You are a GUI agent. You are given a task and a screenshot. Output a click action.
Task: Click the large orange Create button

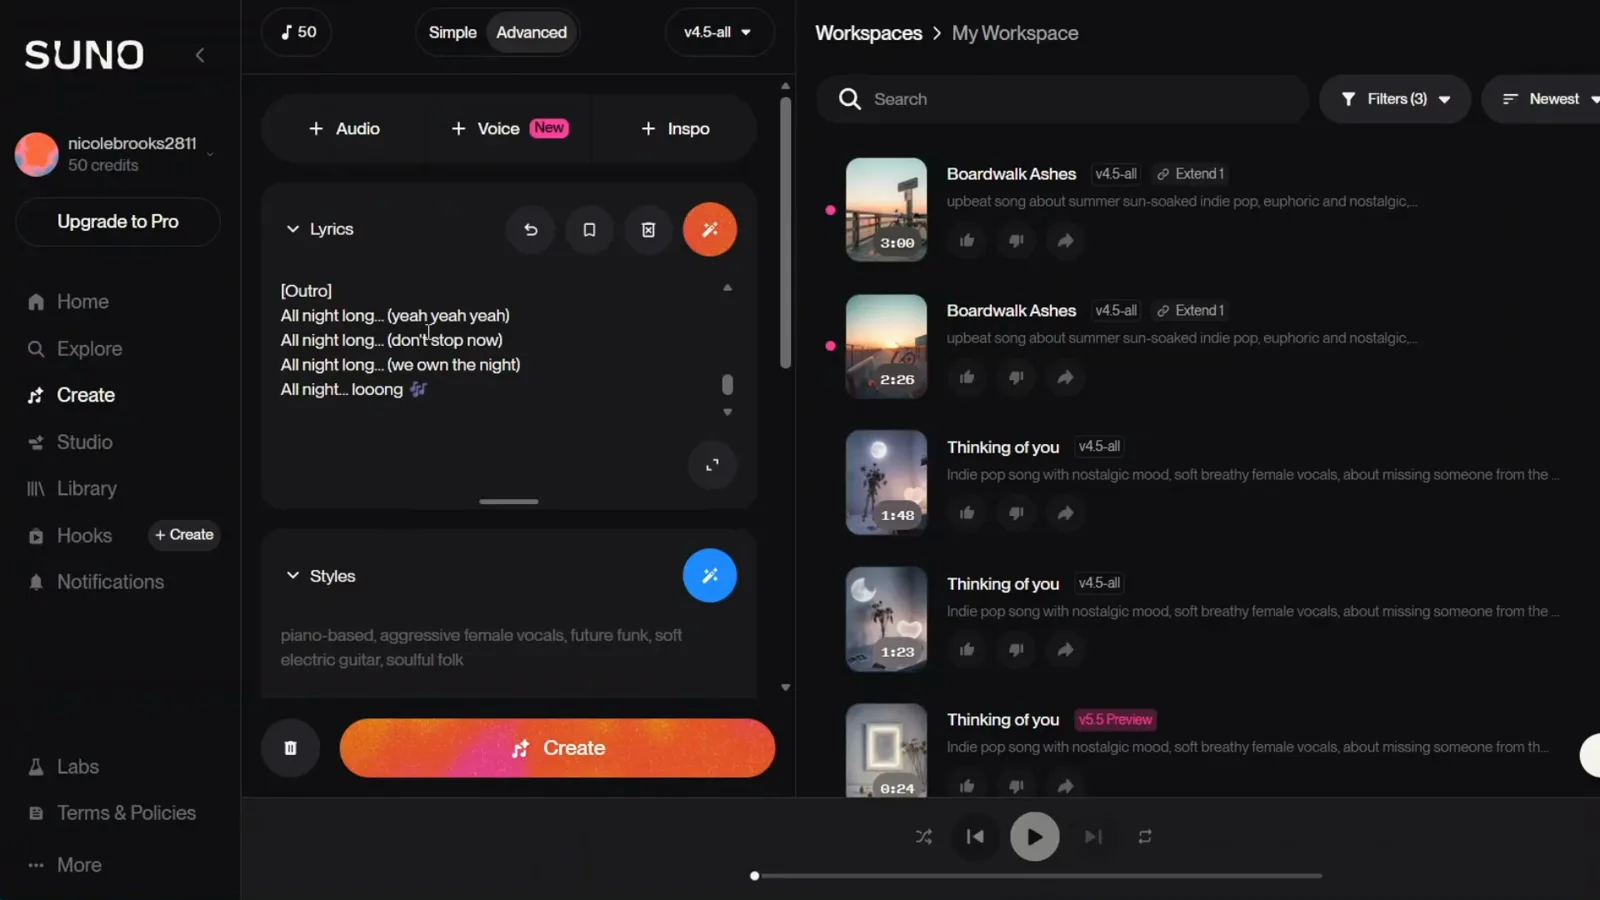557,748
